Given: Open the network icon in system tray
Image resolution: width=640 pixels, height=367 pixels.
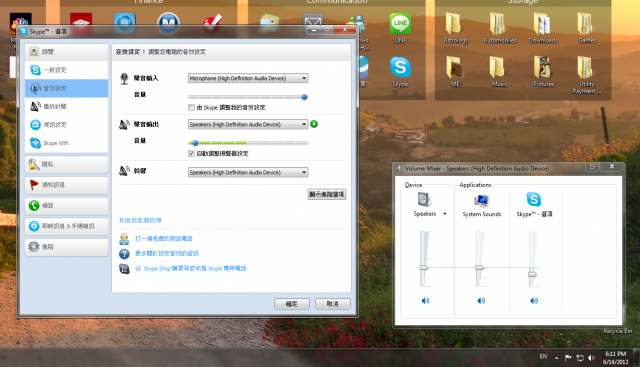Looking at the screenshot, I should (580, 358).
